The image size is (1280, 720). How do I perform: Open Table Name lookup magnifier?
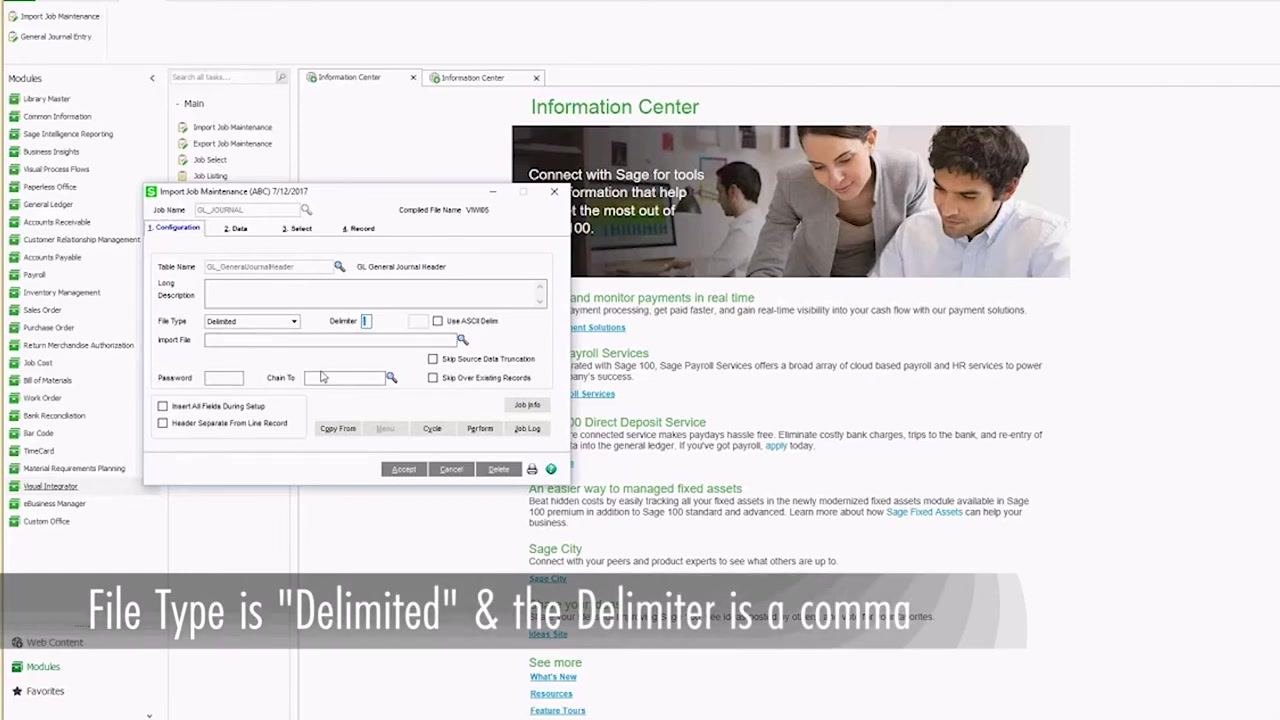click(x=339, y=267)
